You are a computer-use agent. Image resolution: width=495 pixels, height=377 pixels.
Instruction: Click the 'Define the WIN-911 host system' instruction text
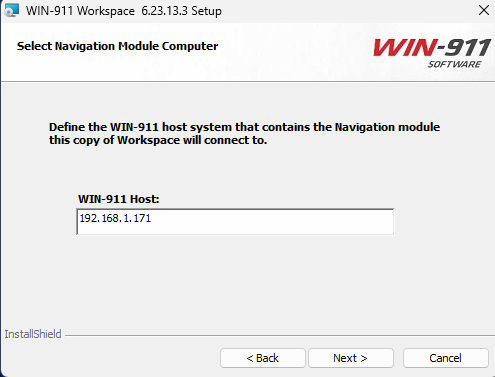coord(244,133)
